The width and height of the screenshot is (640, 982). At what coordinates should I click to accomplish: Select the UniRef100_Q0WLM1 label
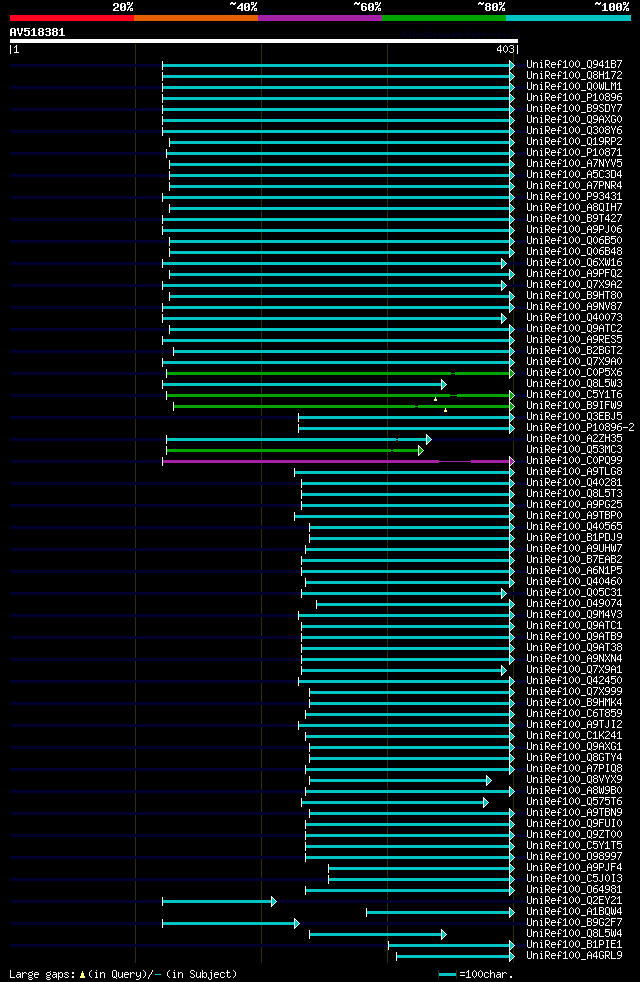coord(574,86)
